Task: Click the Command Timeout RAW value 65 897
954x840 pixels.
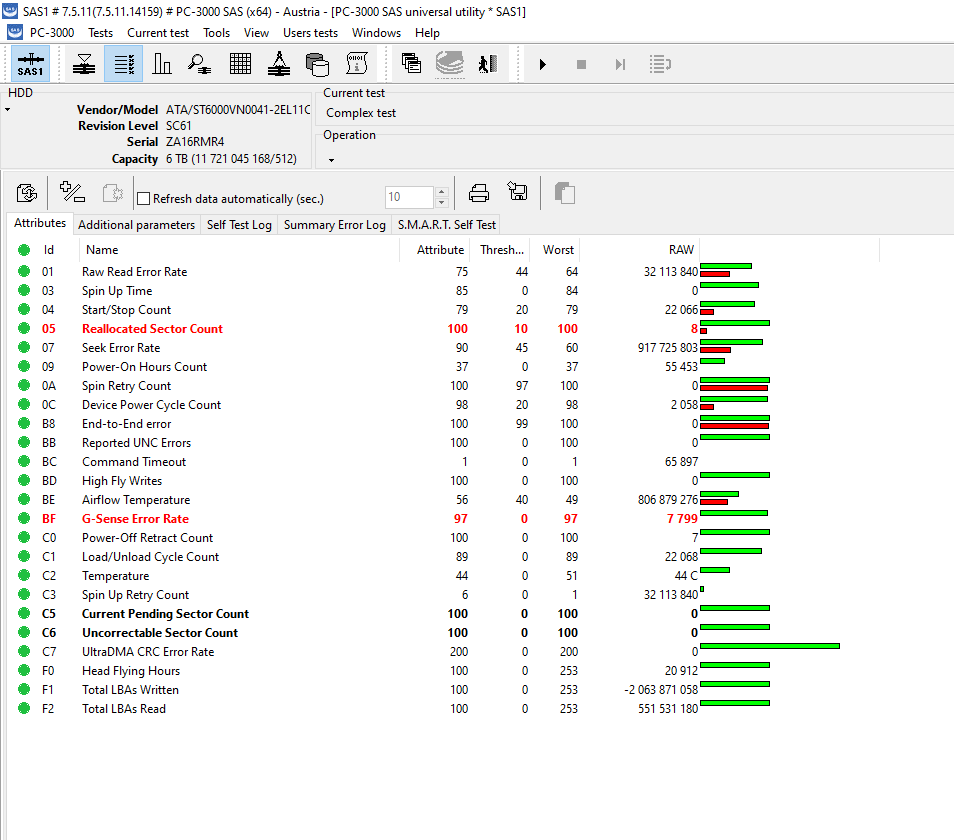Action: pos(681,462)
